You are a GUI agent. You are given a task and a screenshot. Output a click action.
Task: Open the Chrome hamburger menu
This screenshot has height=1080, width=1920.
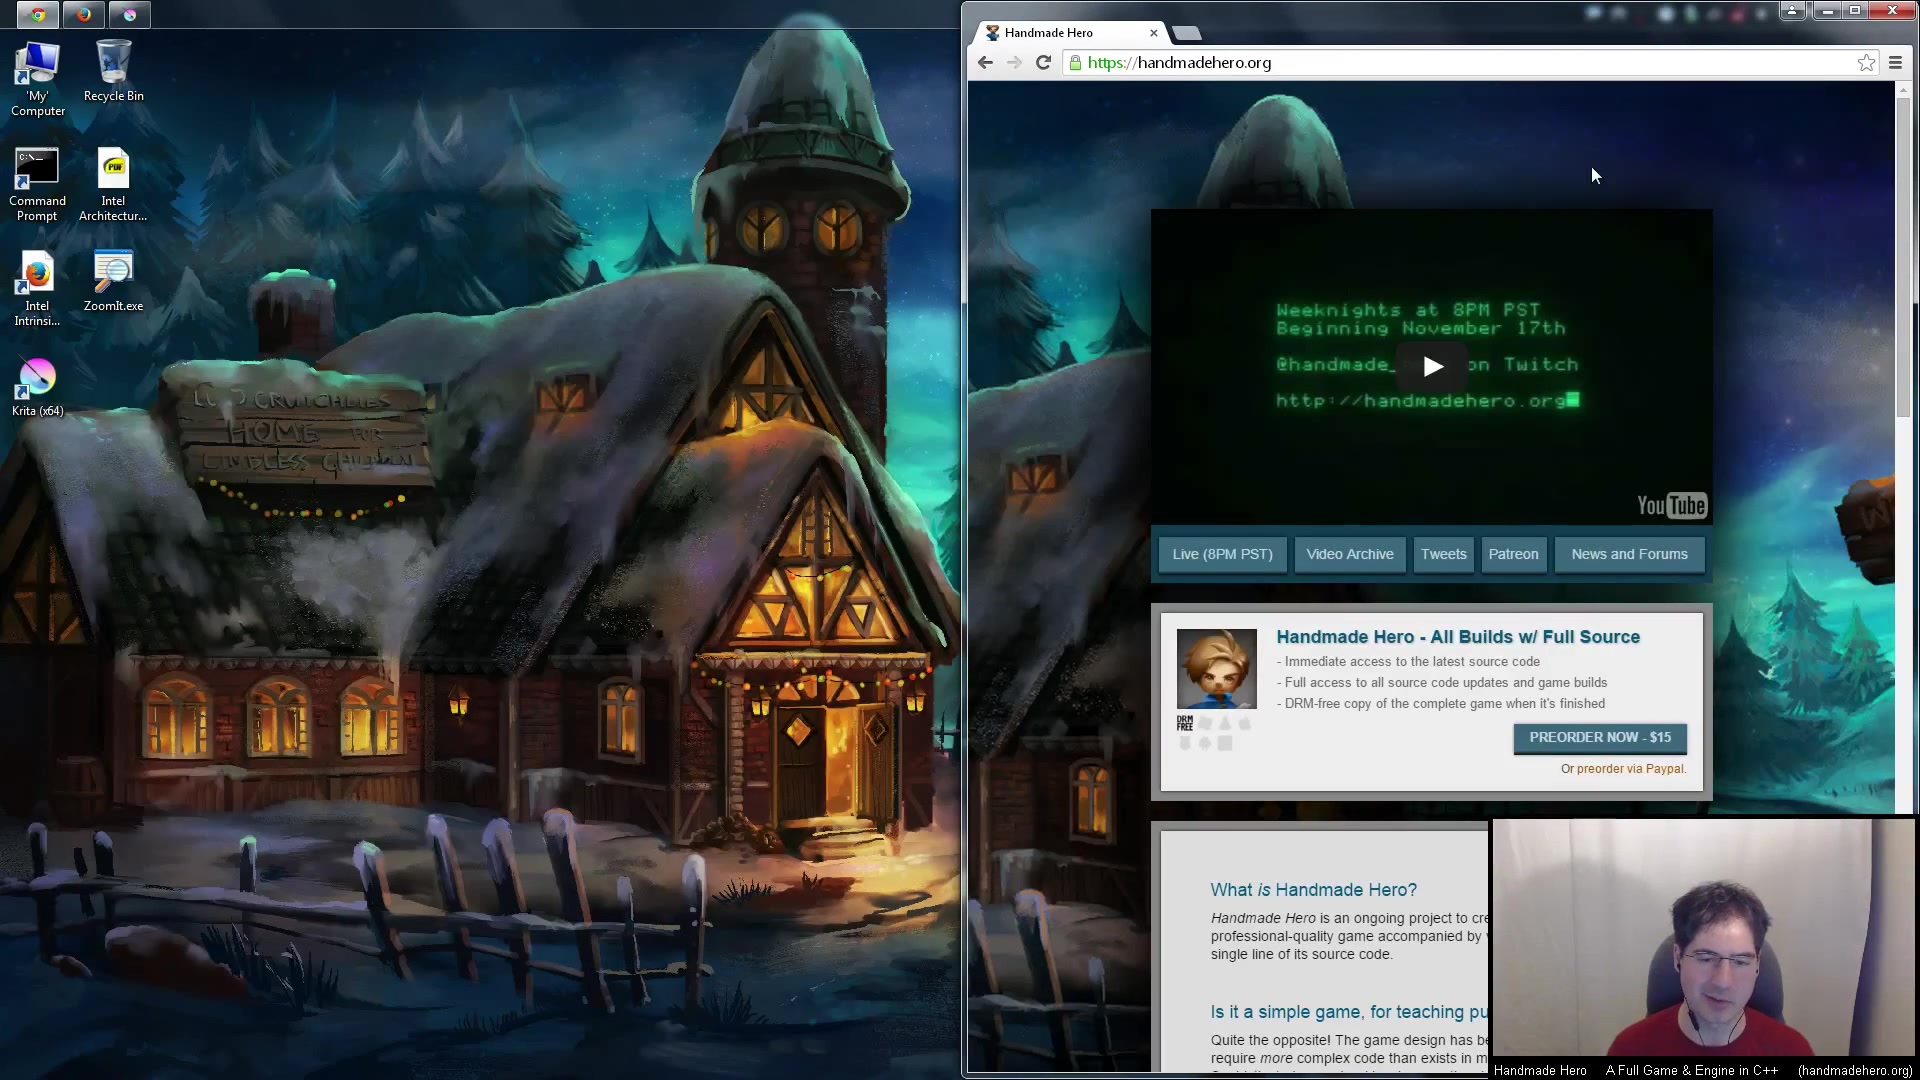pos(1895,62)
